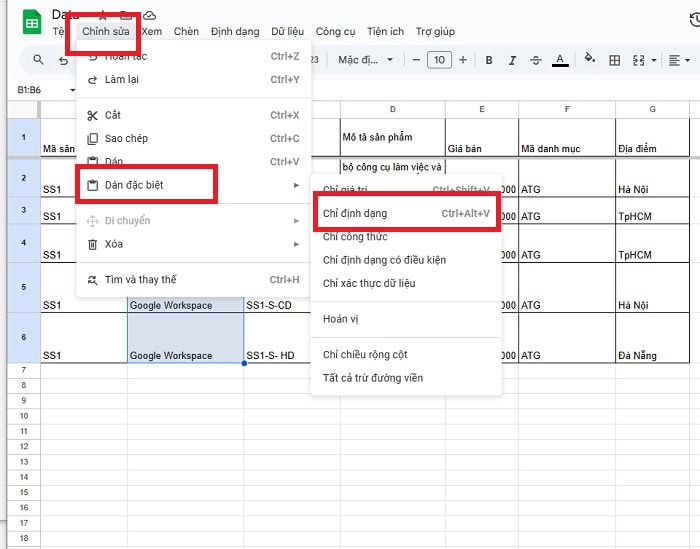The width and height of the screenshot is (700, 549).
Task: Open the Mặc định font dropdown
Action: (365, 60)
